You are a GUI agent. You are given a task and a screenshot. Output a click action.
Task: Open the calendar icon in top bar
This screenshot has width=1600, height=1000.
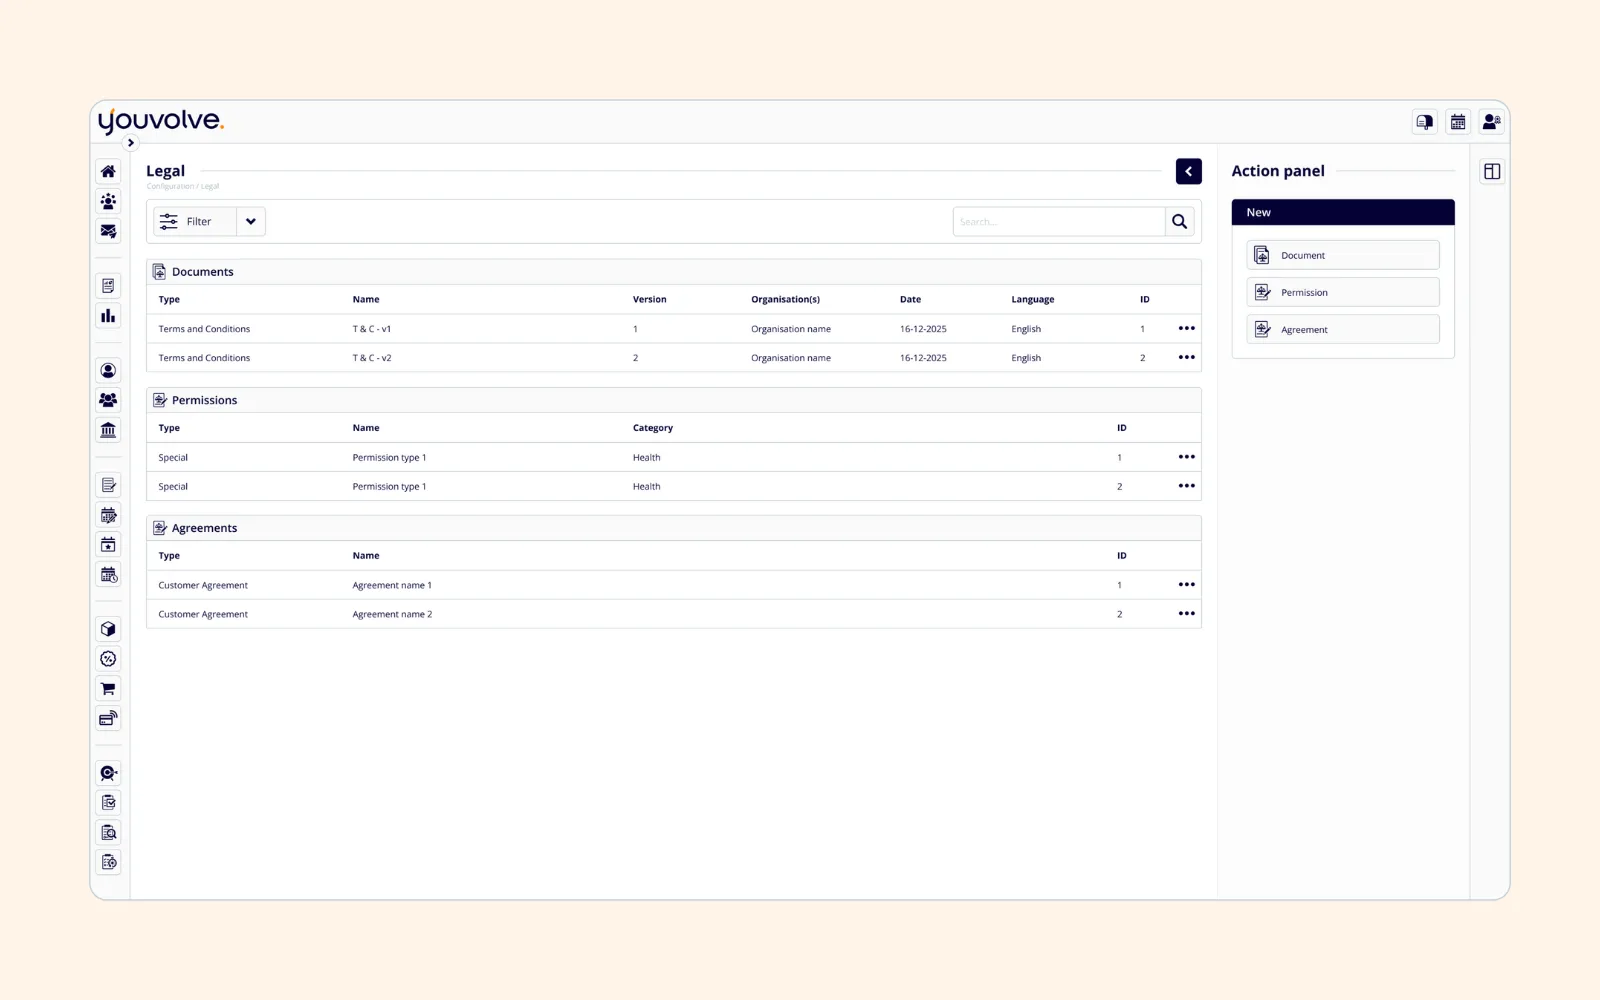(1458, 122)
